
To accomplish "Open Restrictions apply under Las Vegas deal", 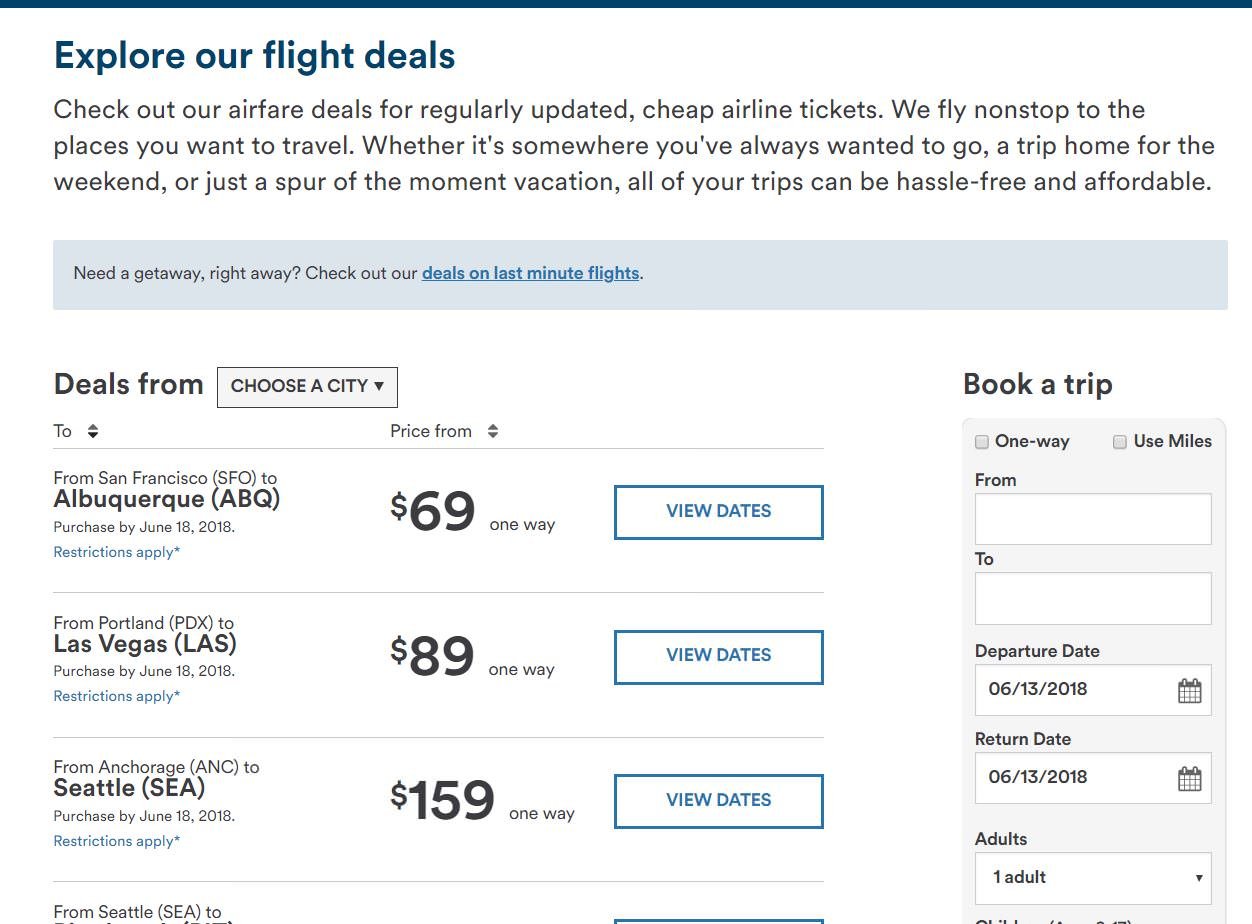I will pos(117,696).
